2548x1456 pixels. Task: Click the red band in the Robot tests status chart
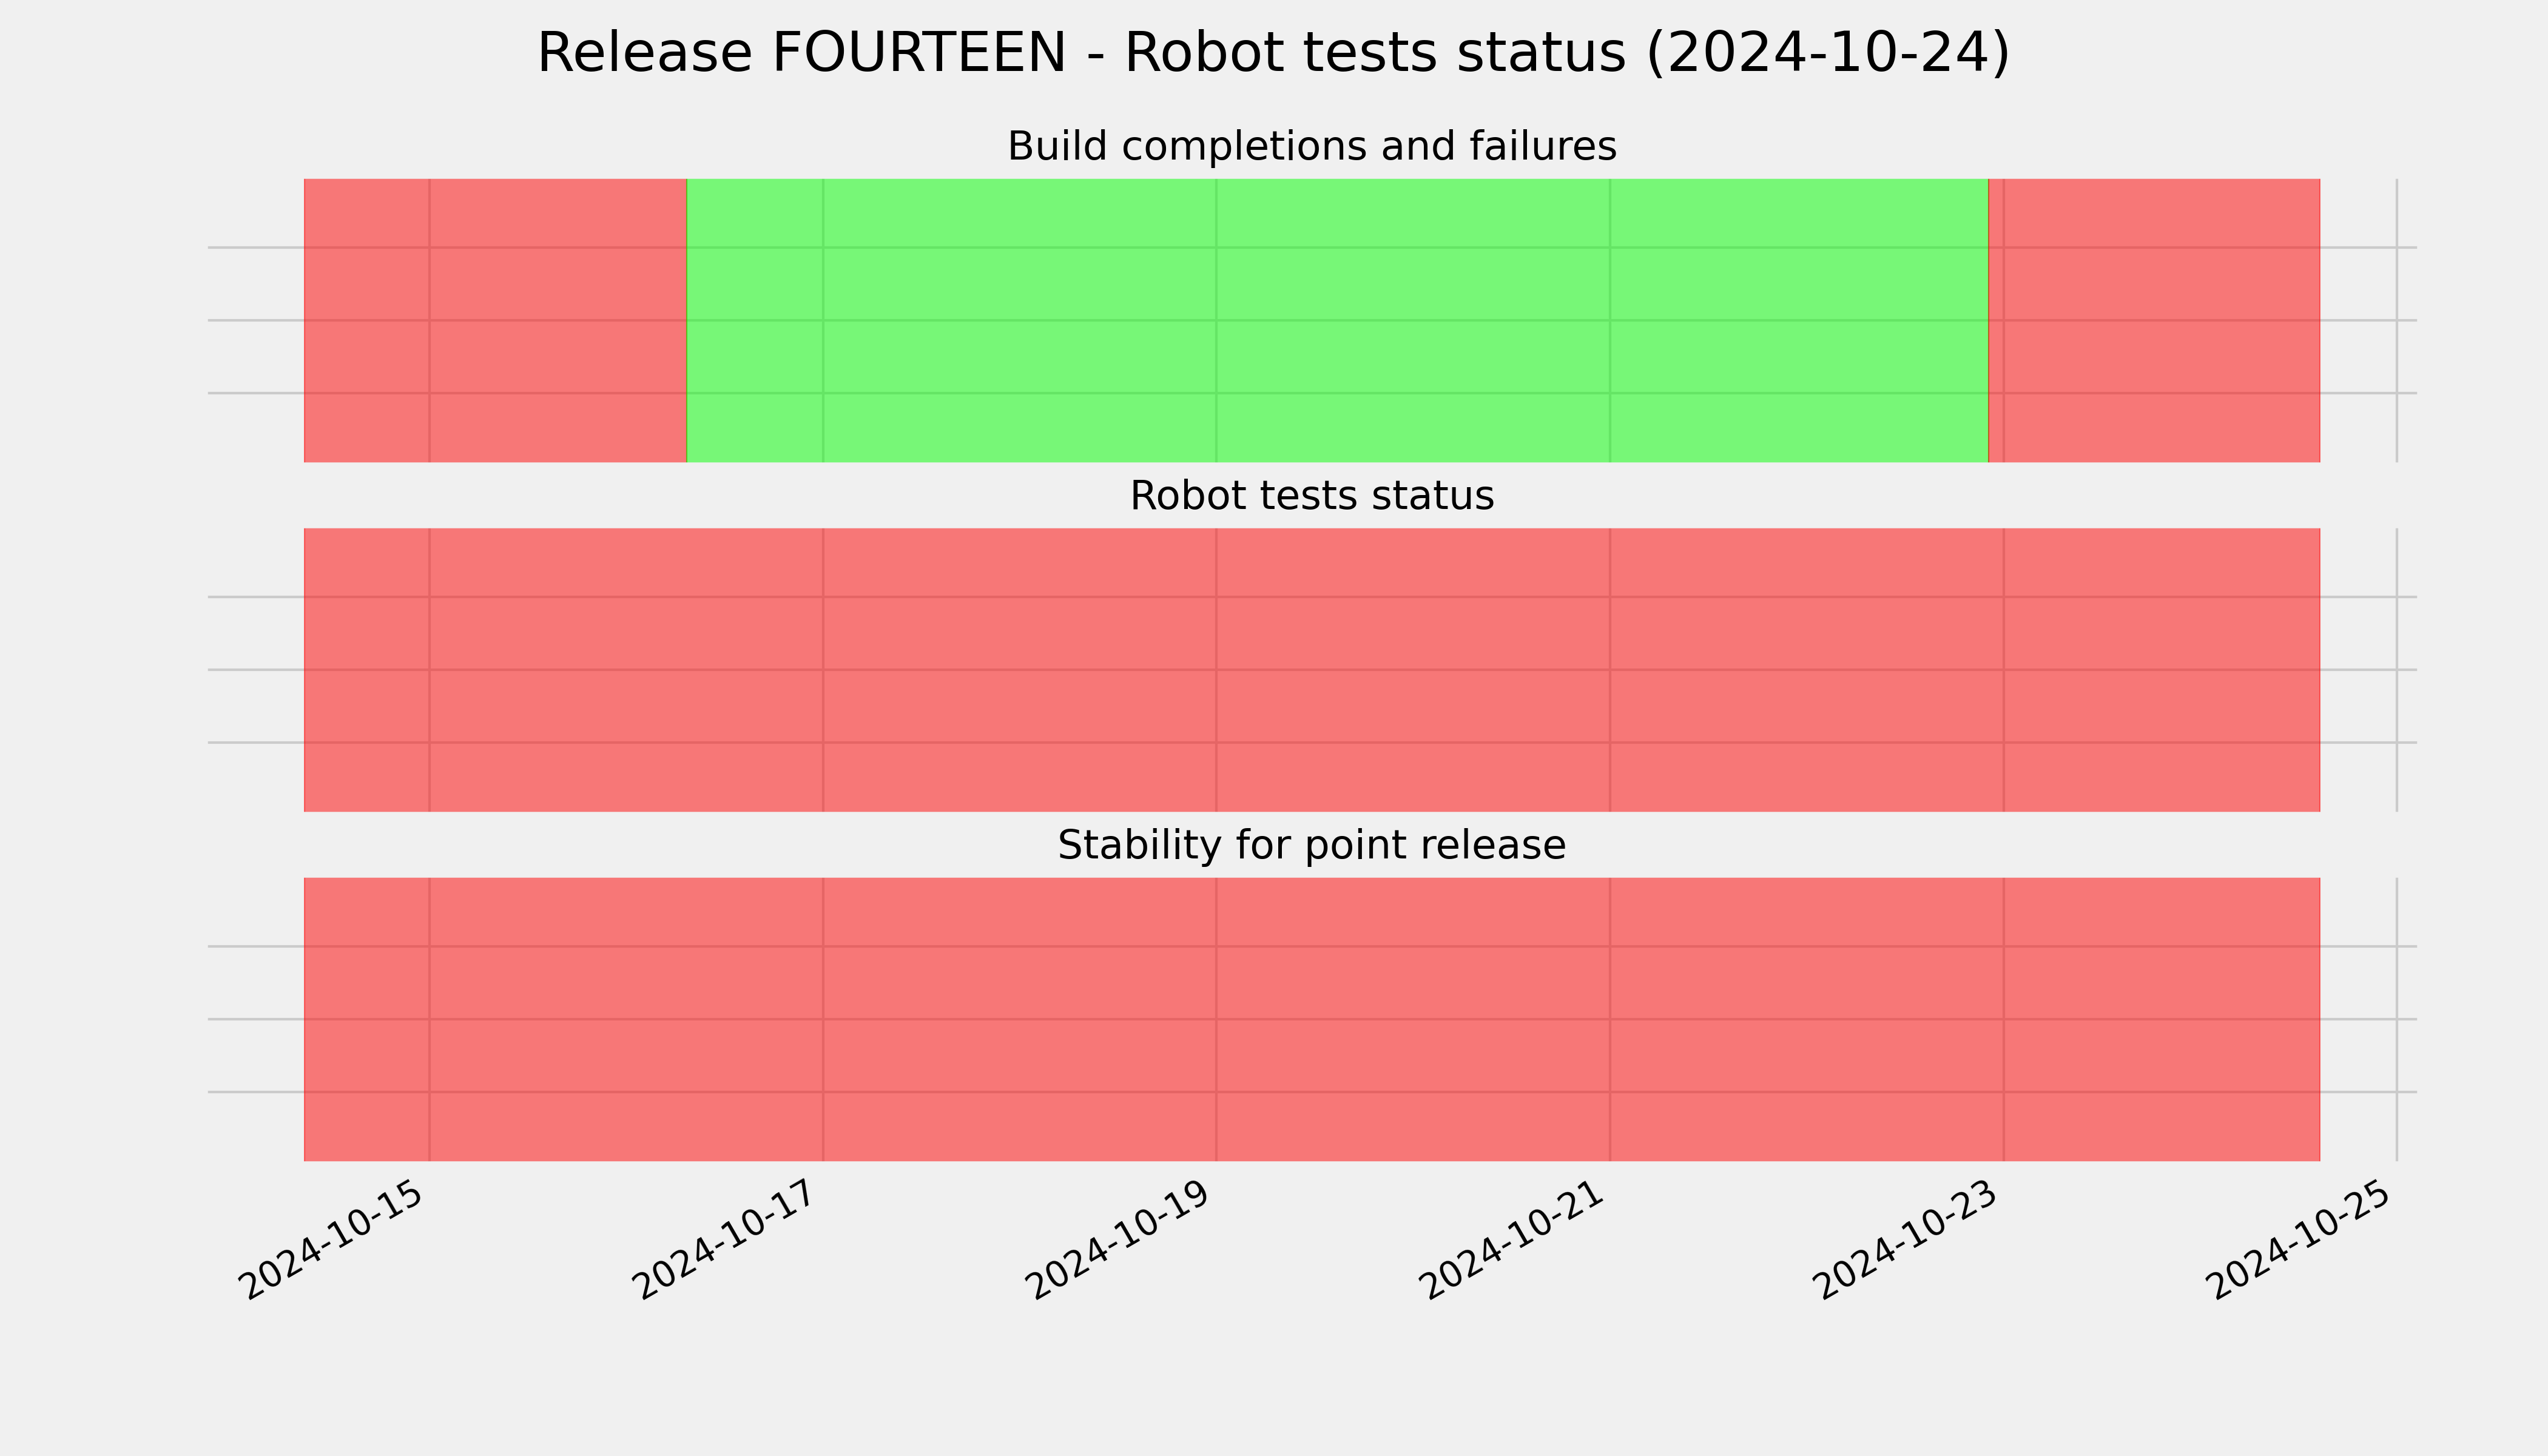pos(1312,670)
